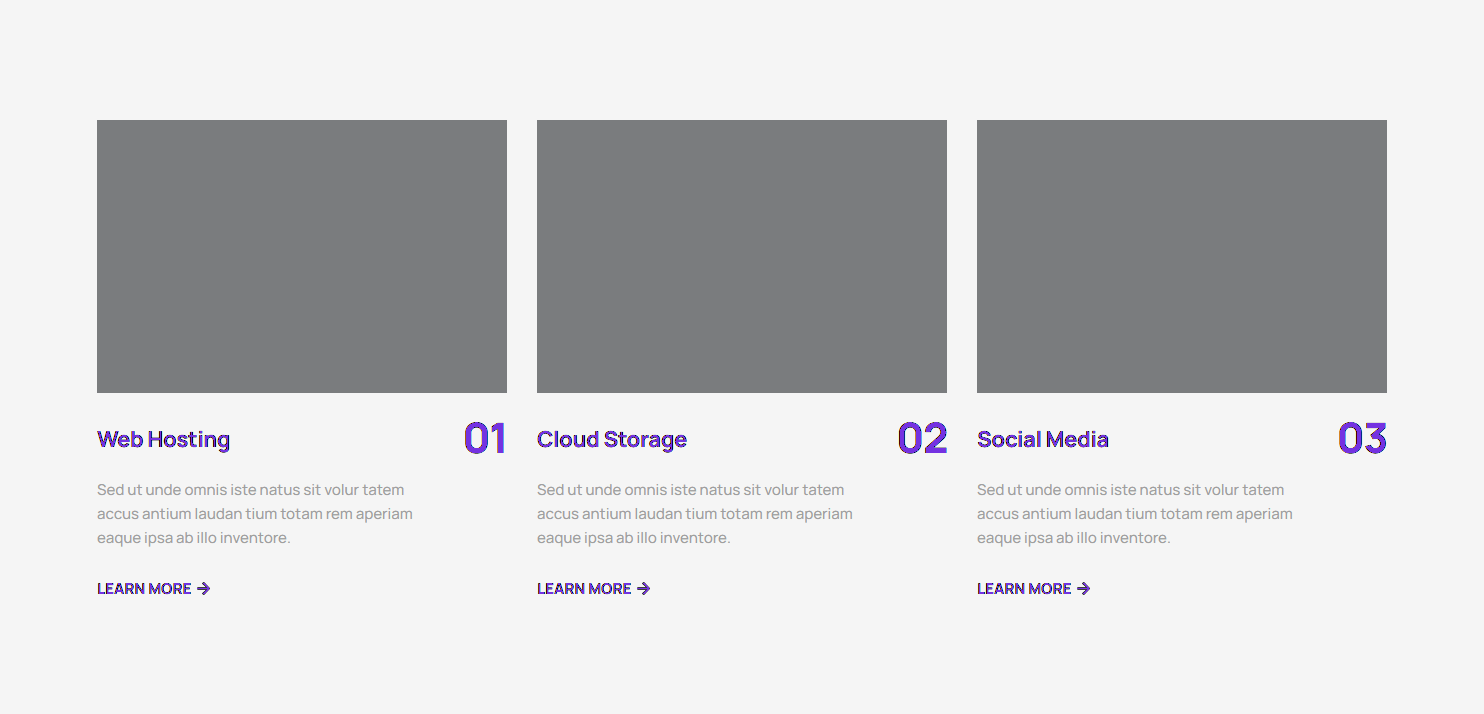1484x714 pixels.
Task: Click the large number 02
Action: click(922, 439)
